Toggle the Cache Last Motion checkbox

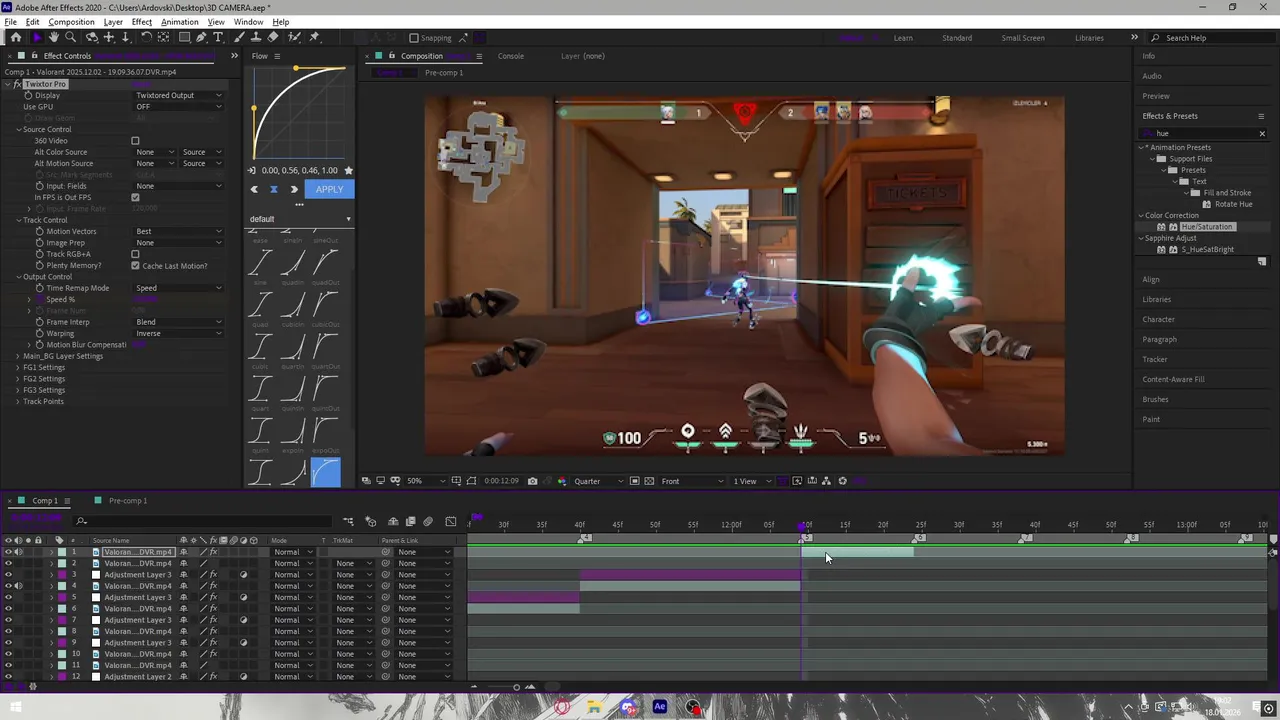(135, 266)
